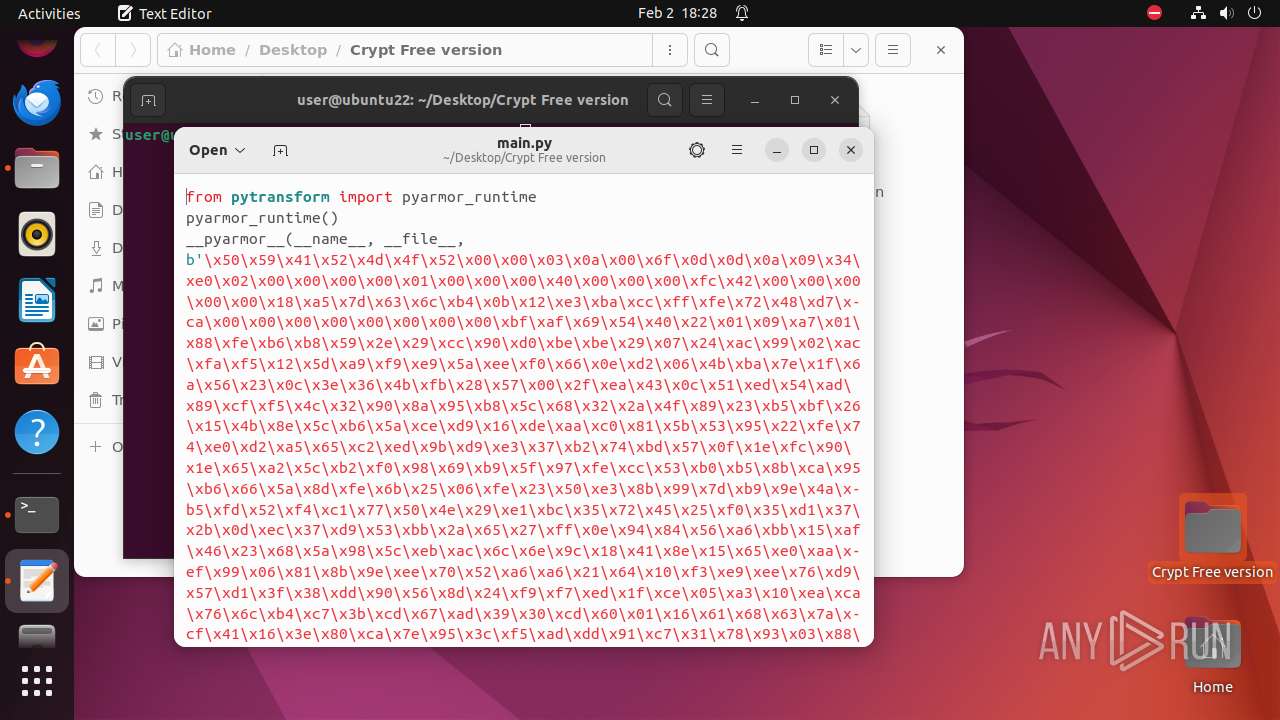The width and height of the screenshot is (1280, 720).
Task: Open search in the terminal window
Action: tap(665, 100)
